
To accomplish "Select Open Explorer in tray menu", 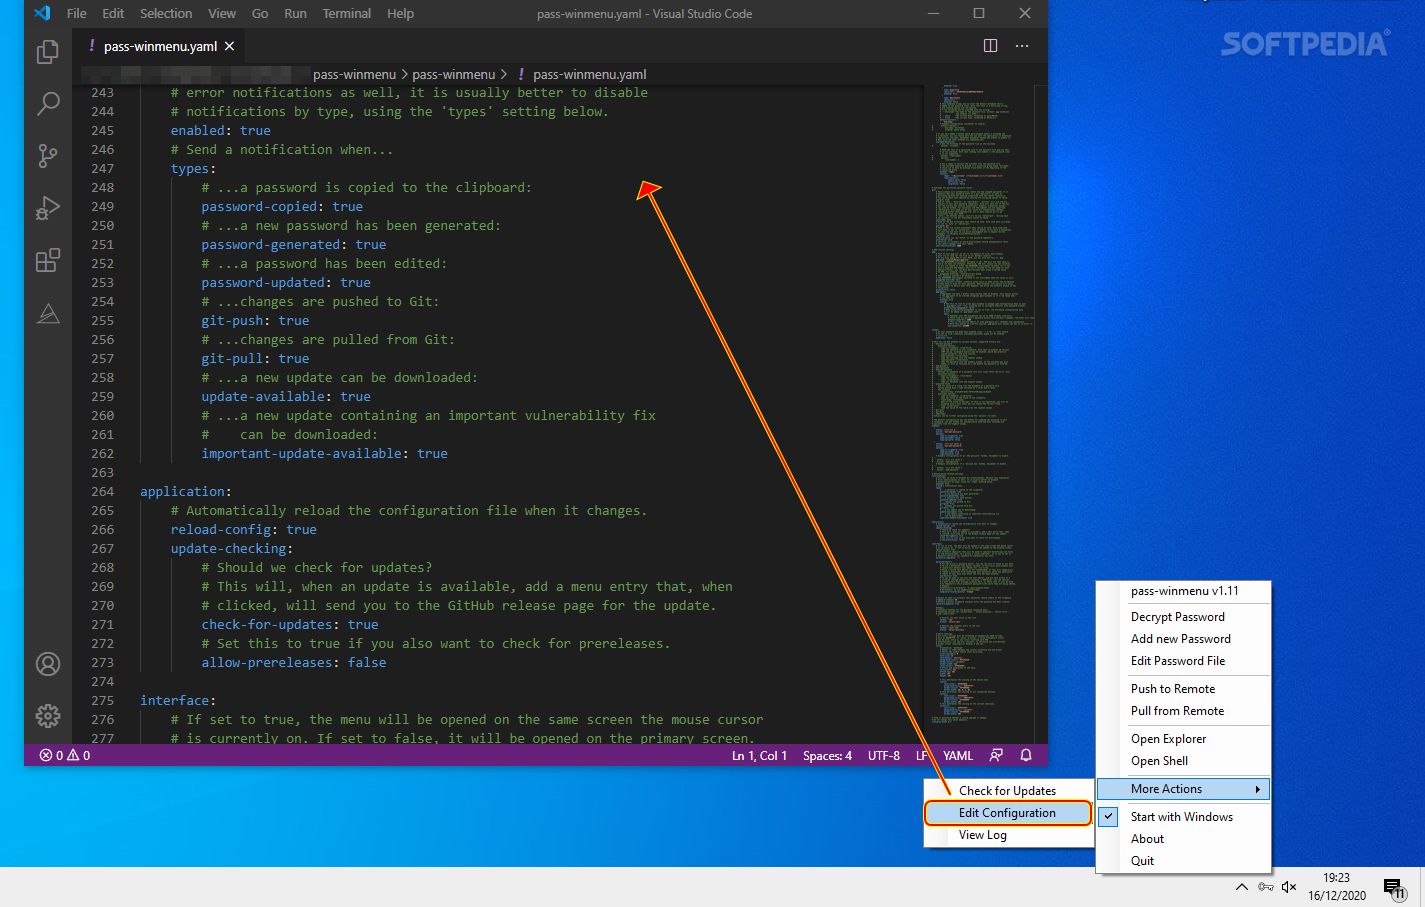I will tap(1184, 739).
